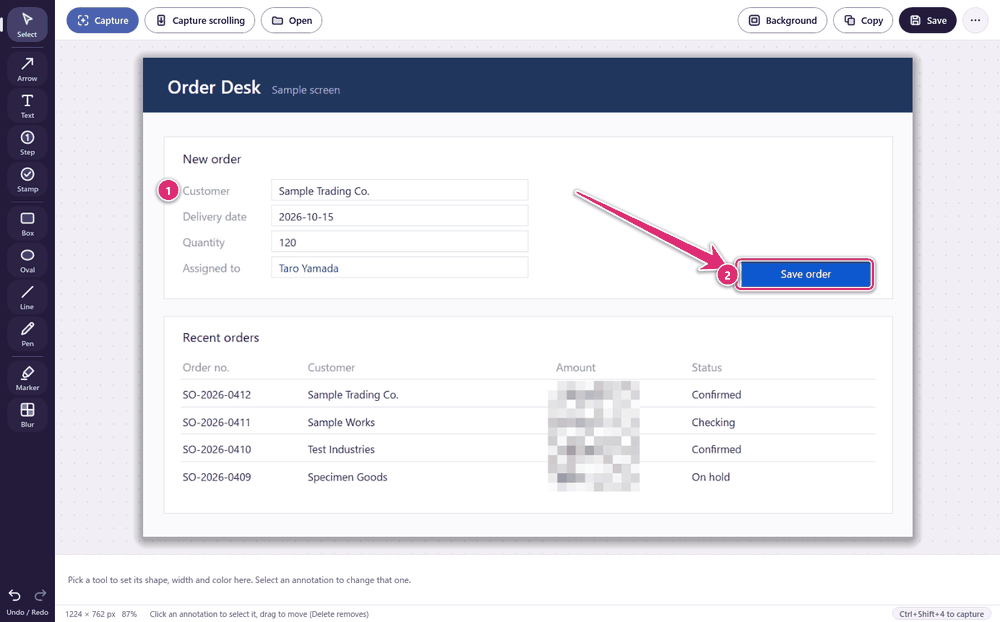This screenshot has height=622, width=1000.
Task: Click order number SO-2026-0411
Action: [216, 422]
